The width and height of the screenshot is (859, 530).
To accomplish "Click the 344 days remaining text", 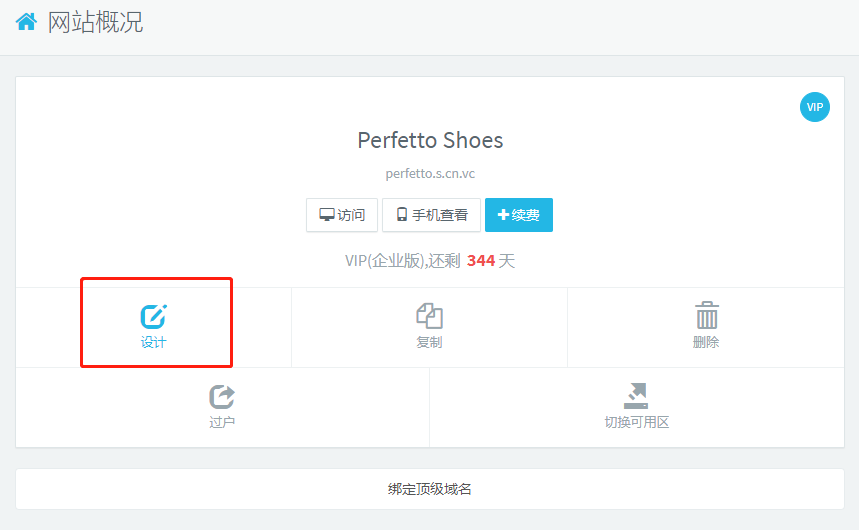I will 481,261.
